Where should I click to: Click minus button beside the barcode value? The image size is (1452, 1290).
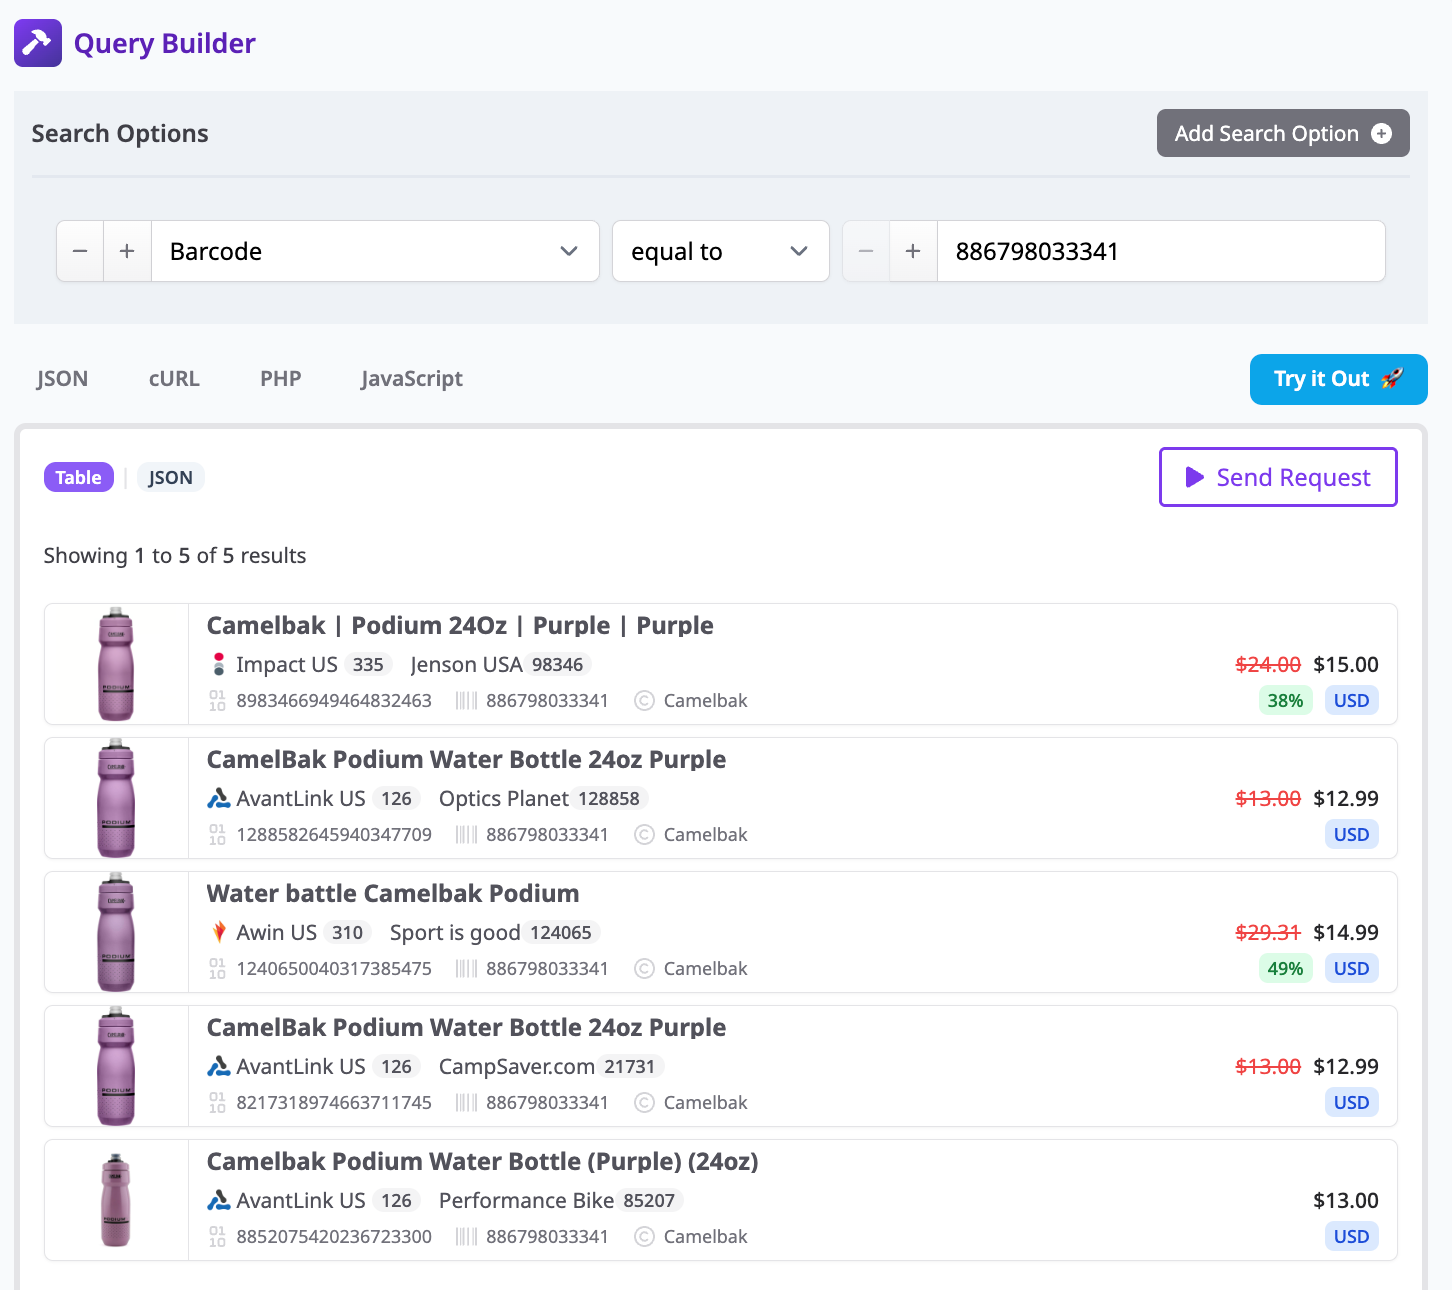(866, 251)
